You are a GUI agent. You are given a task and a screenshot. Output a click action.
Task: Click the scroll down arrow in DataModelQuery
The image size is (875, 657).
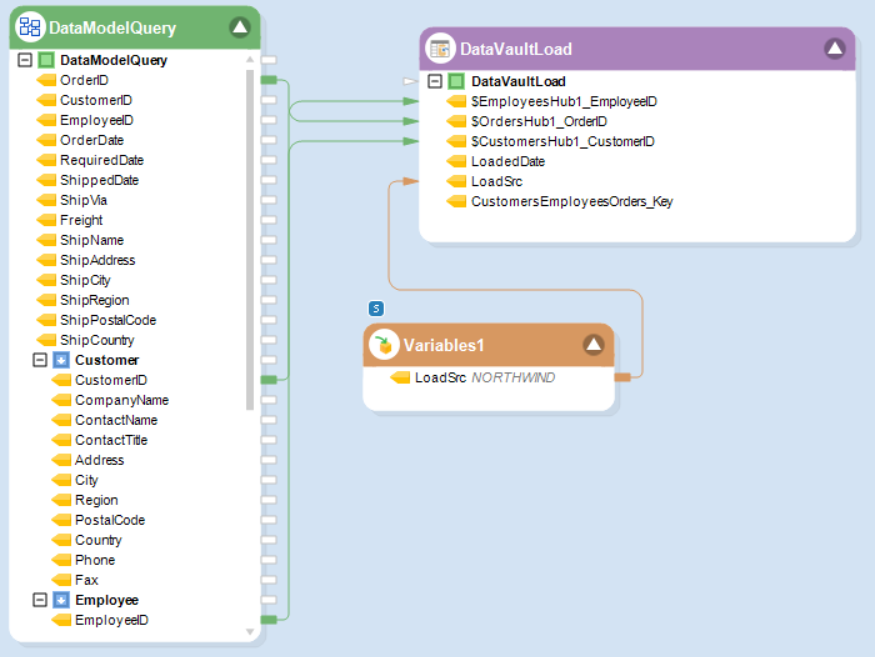point(250,632)
